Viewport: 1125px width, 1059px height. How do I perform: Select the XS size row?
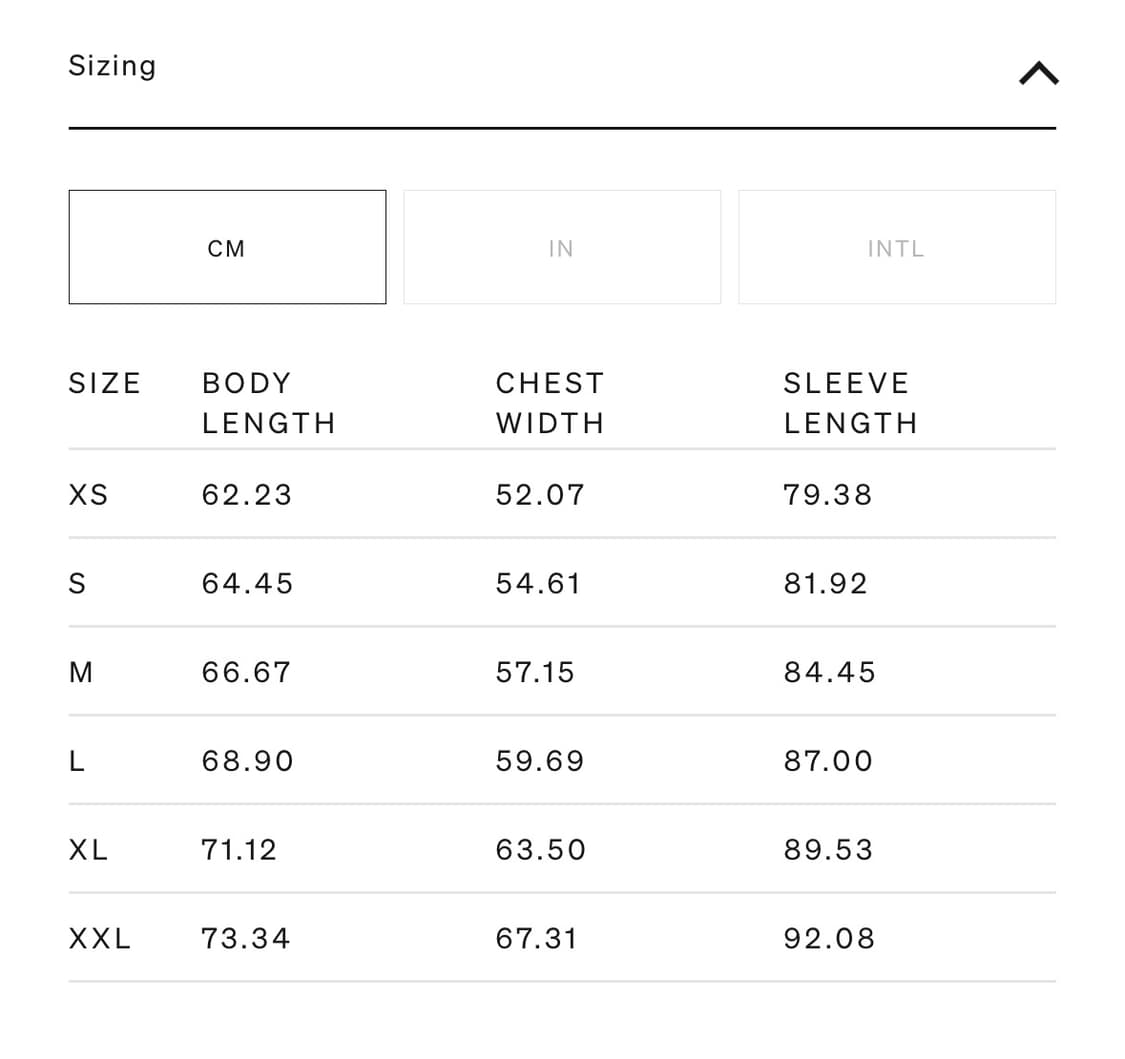(89, 495)
